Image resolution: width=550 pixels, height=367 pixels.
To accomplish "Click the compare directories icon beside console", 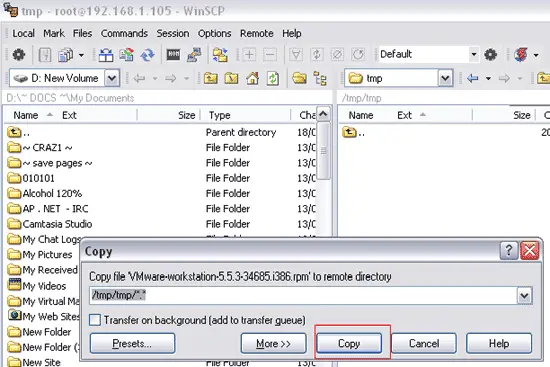I will (194, 55).
